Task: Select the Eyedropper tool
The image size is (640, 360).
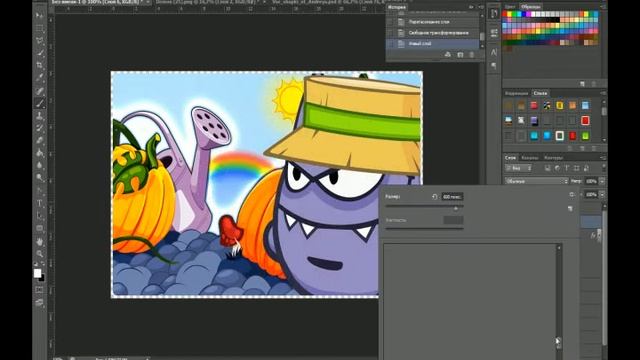Action: 40,78
